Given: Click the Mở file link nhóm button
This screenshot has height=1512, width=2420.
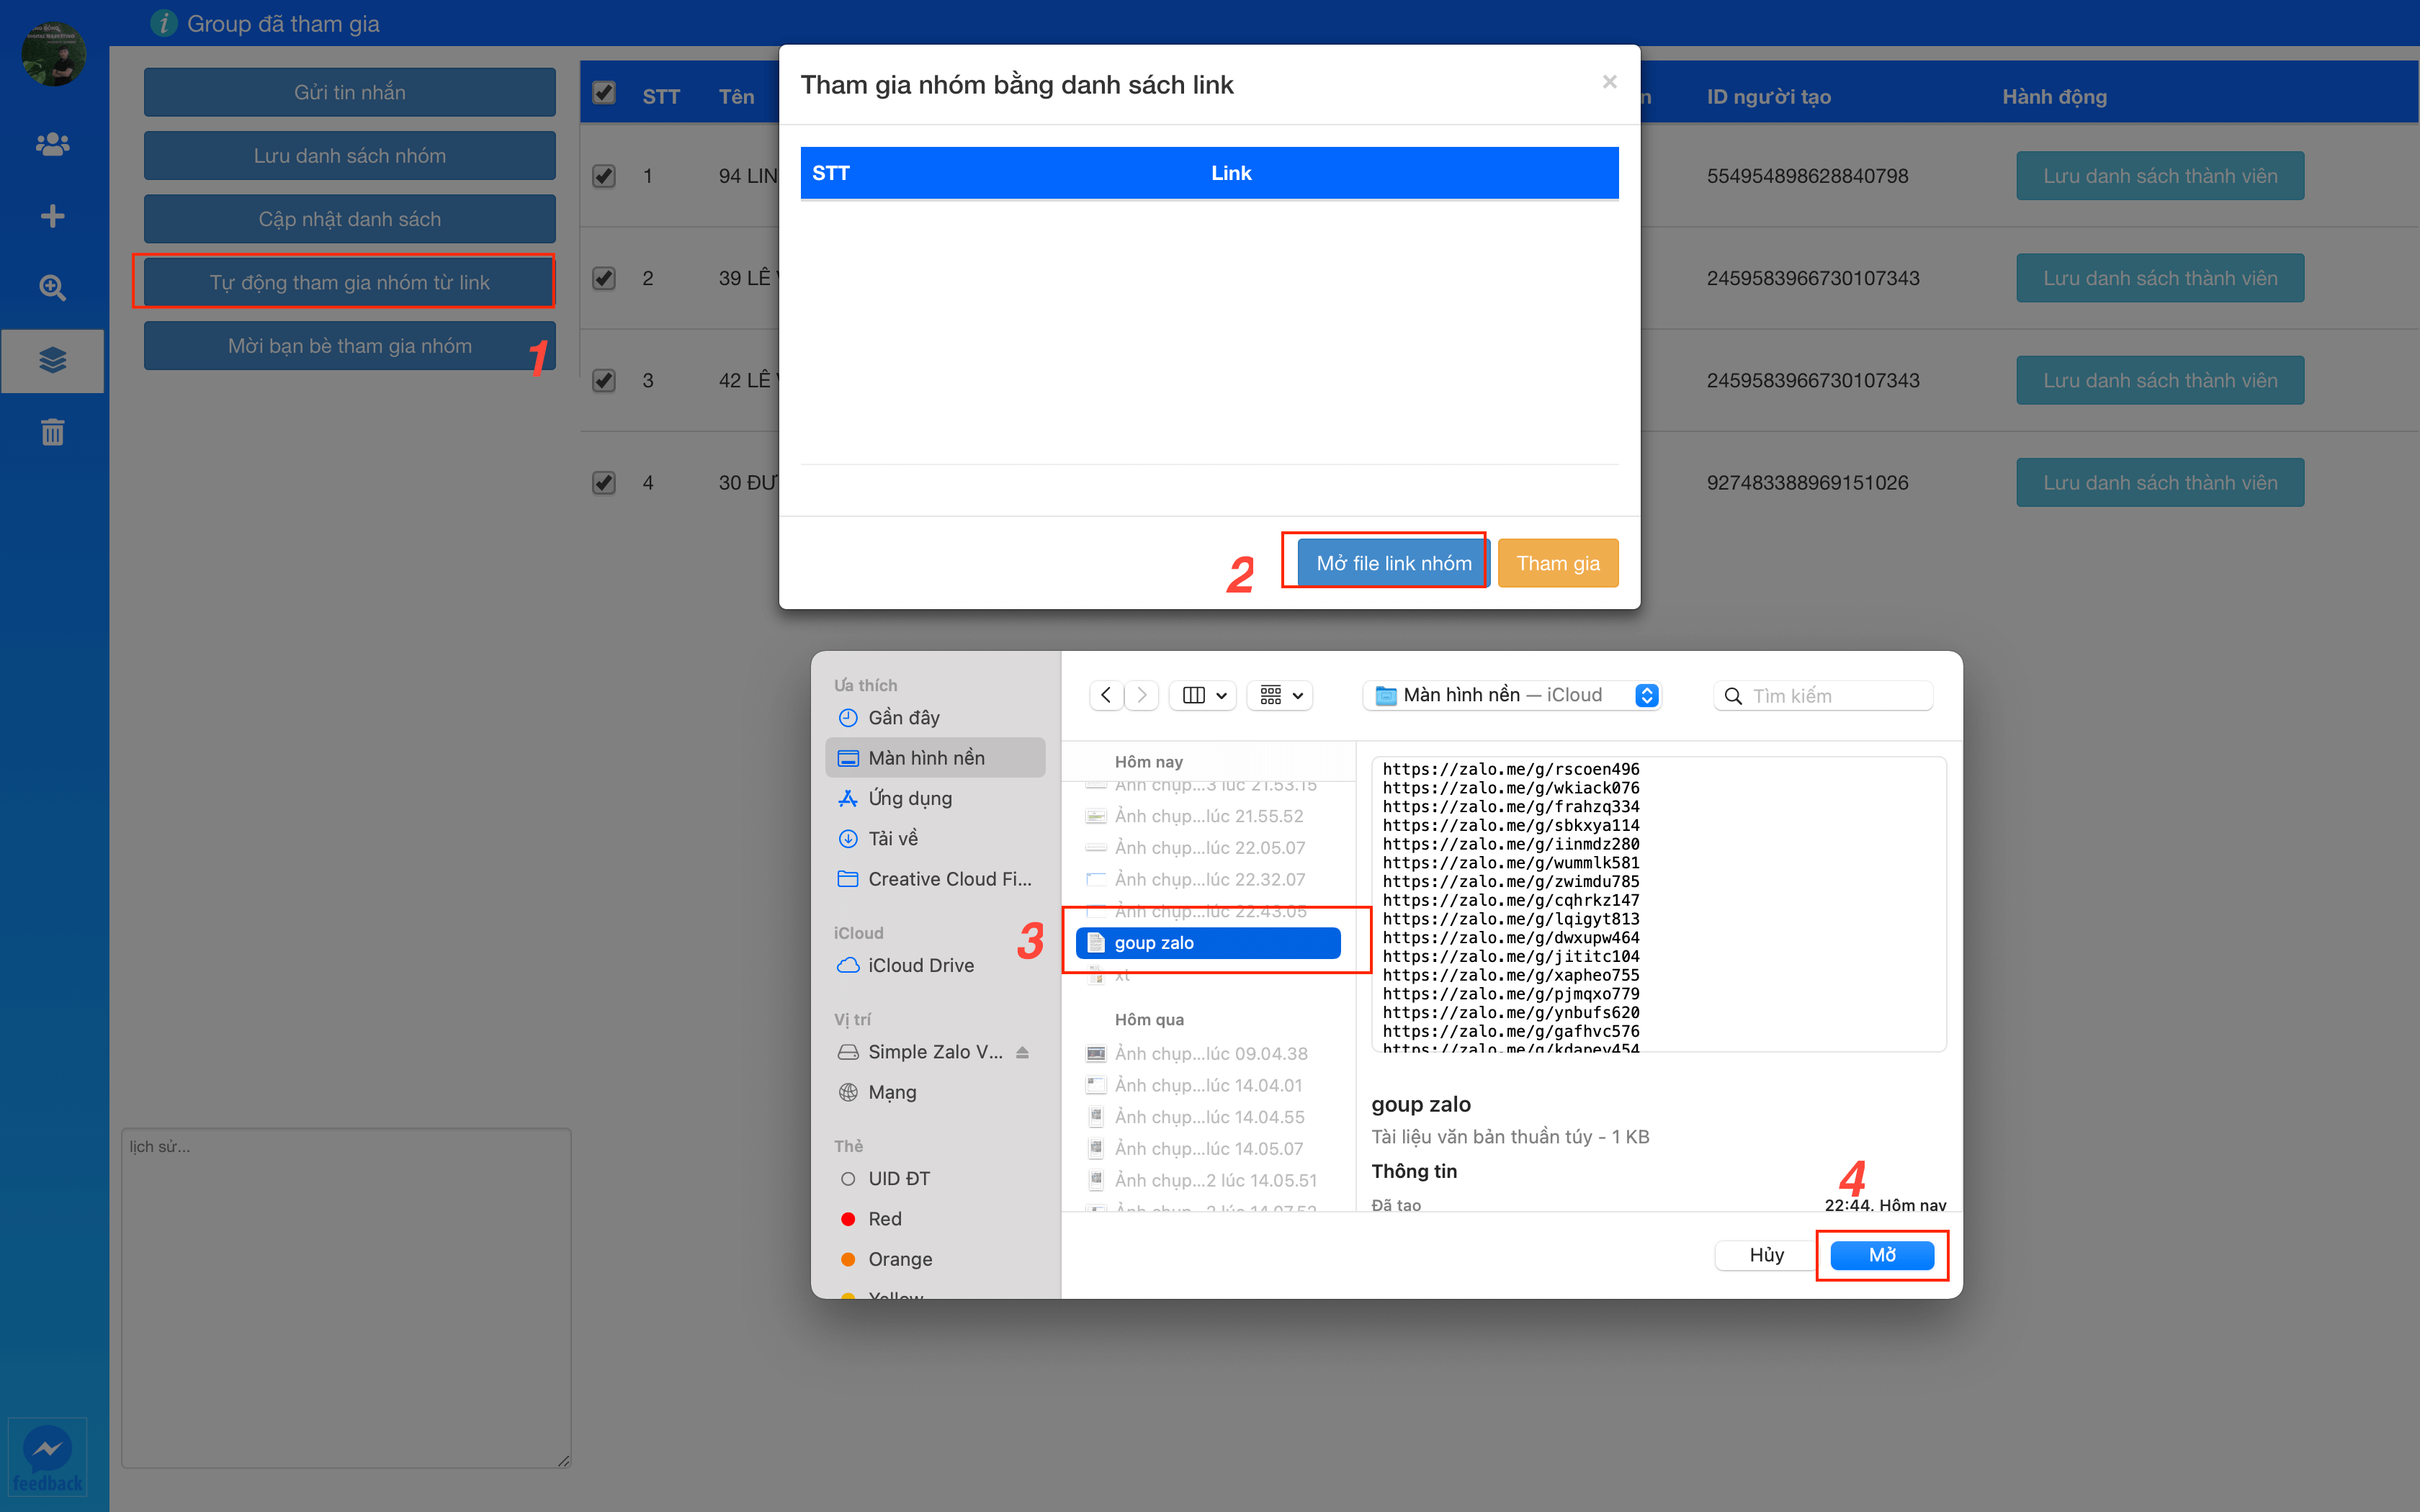Looking at the screenshot, I should tap(1394, 563).
